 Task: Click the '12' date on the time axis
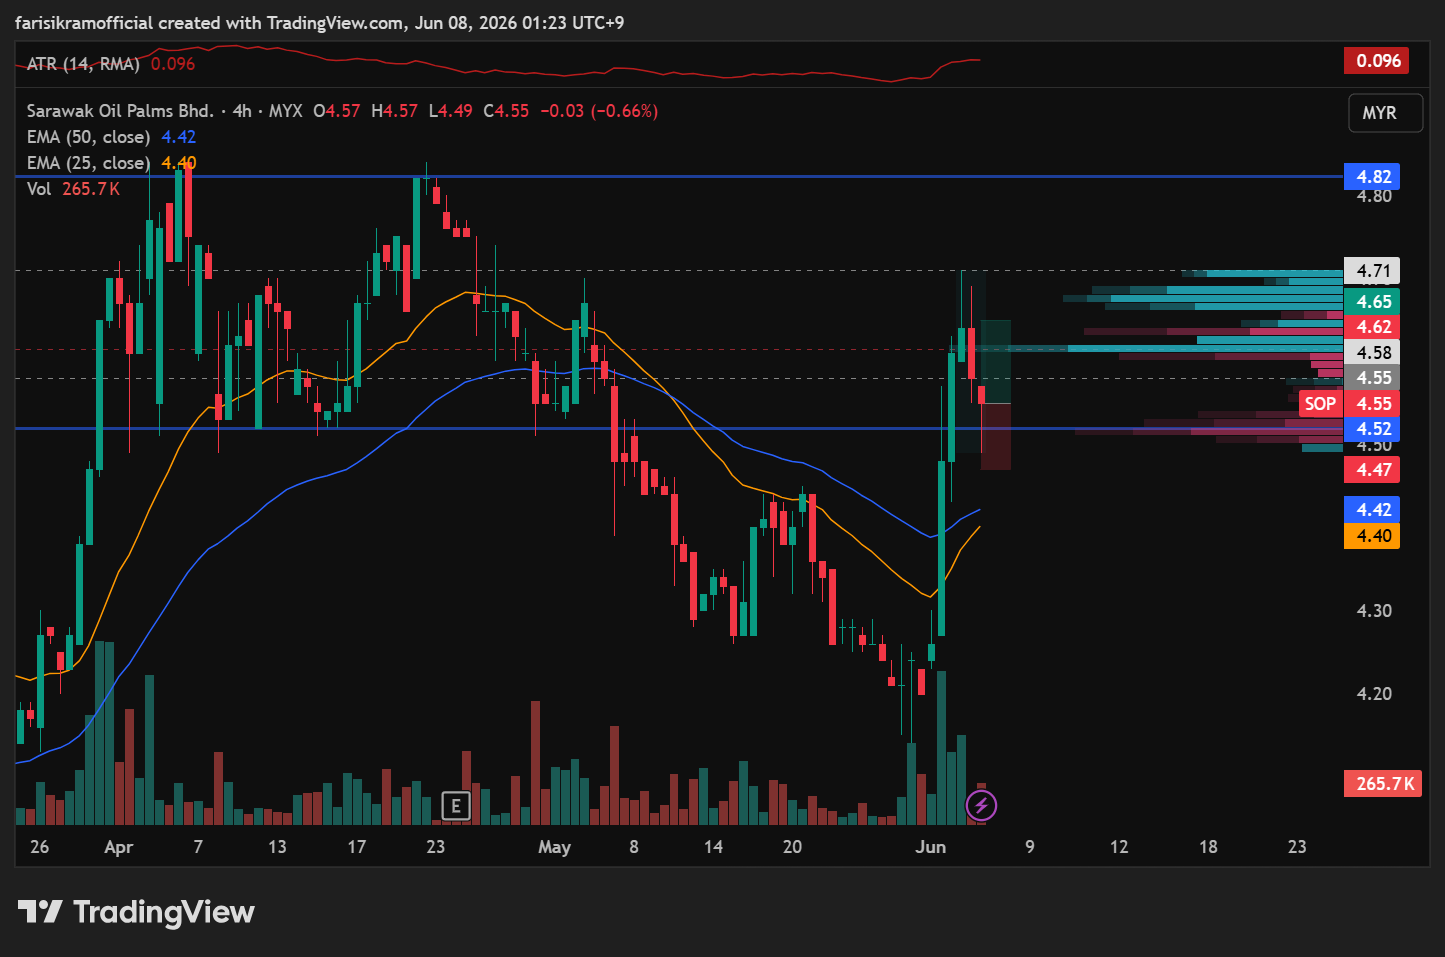click(1119, 847)
